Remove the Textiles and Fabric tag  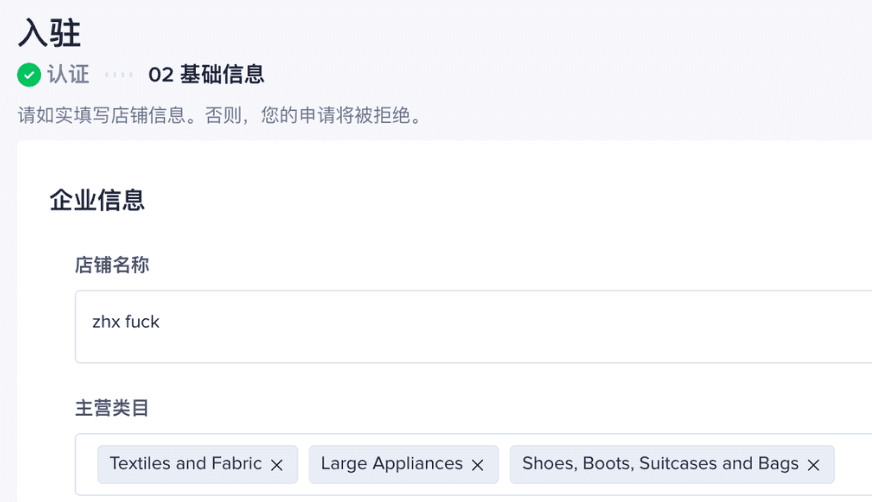276,465
